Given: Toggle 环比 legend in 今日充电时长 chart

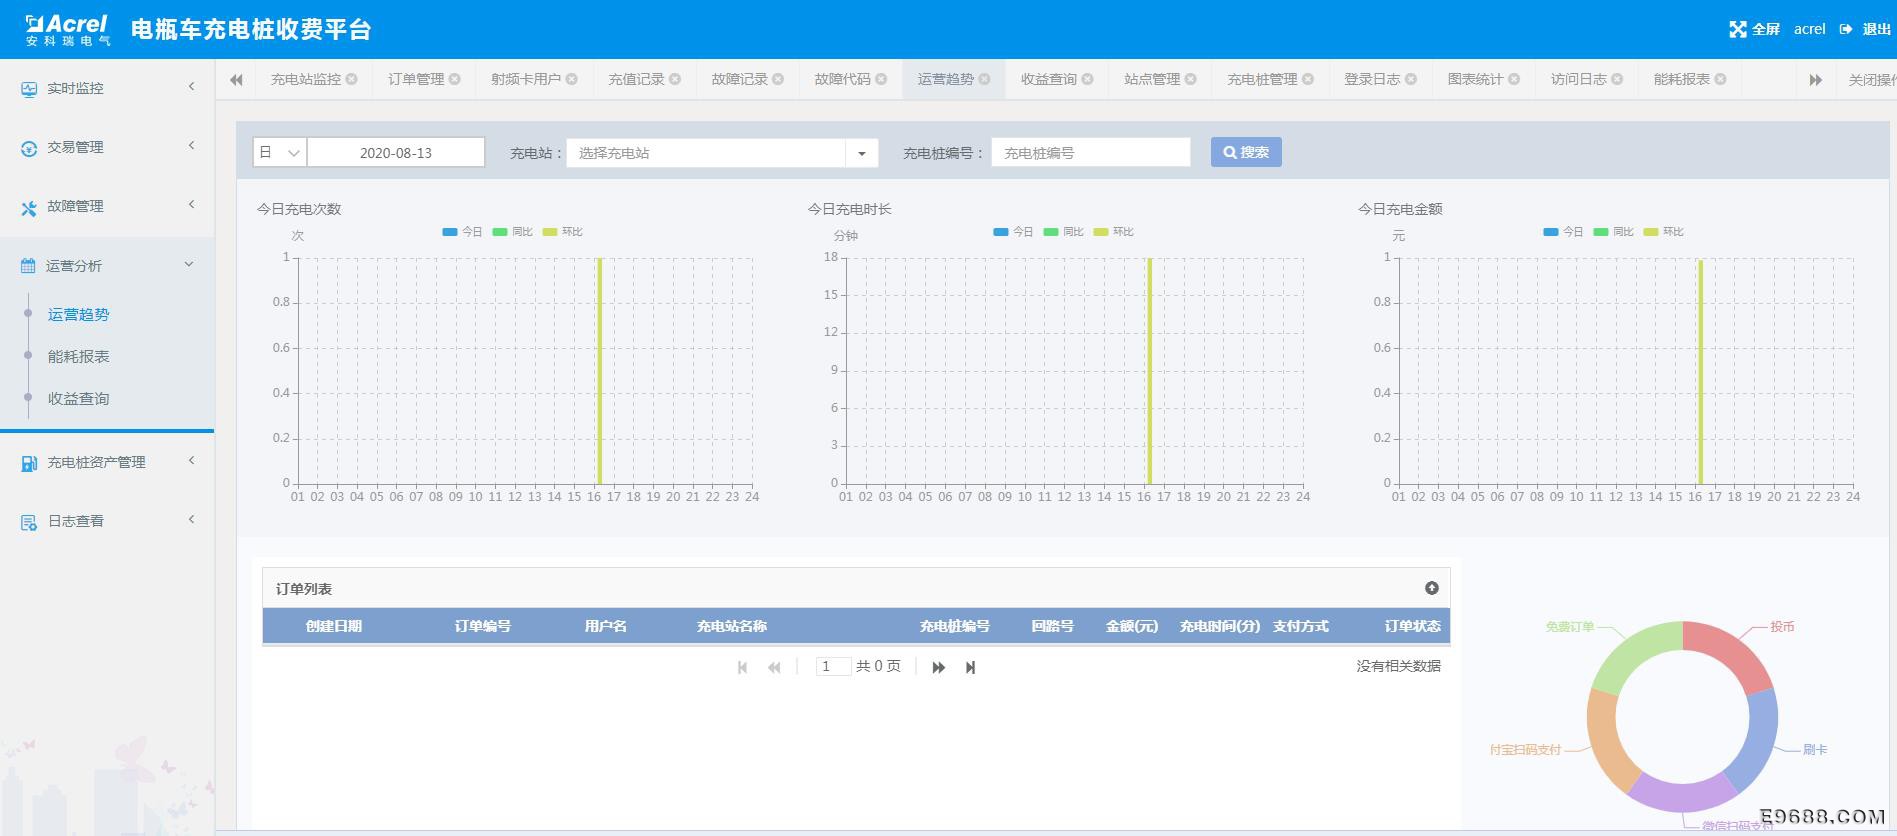Looking at the screenshot, I should pos(1113,232).
